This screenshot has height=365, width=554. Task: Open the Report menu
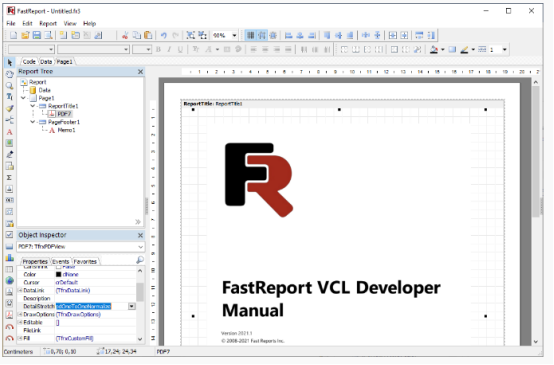point(48,23)
